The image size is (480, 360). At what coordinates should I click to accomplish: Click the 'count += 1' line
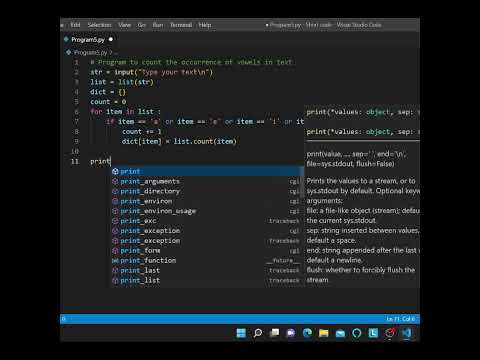coord(142,132)
